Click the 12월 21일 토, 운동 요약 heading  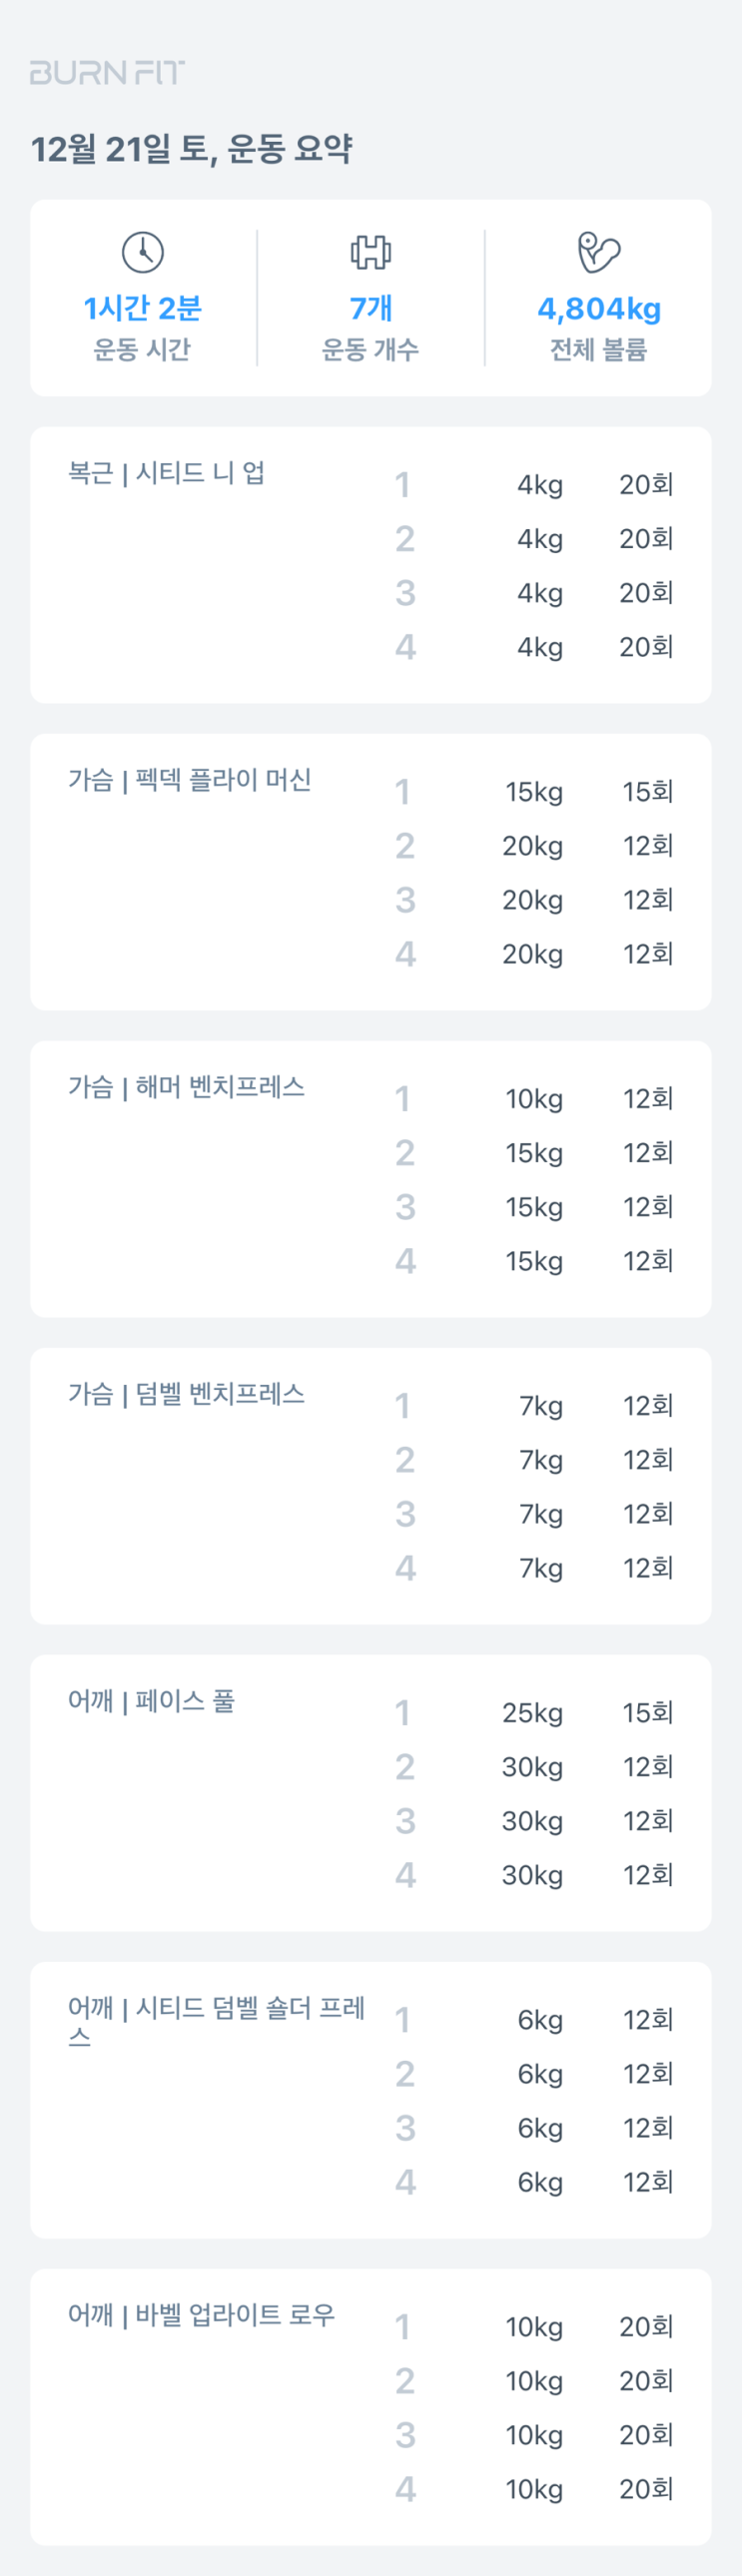[x=191, y=150]
